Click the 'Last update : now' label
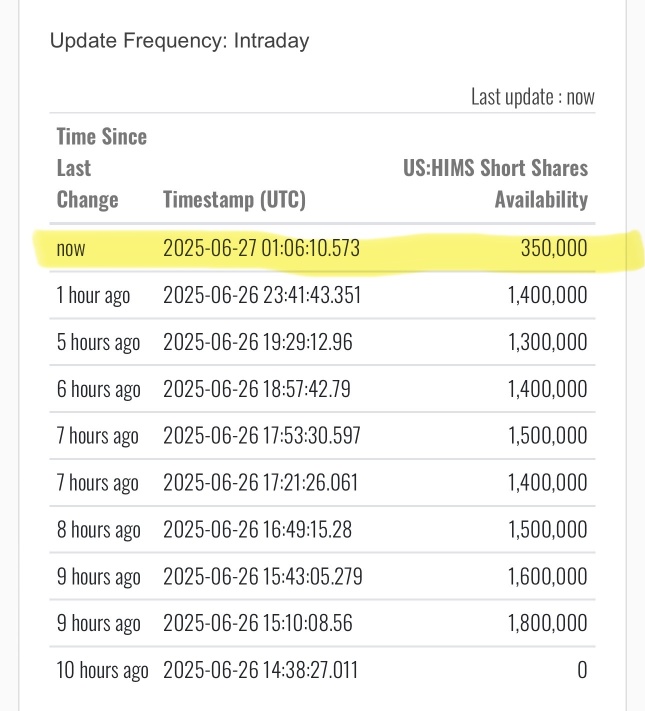 [533, 97]
